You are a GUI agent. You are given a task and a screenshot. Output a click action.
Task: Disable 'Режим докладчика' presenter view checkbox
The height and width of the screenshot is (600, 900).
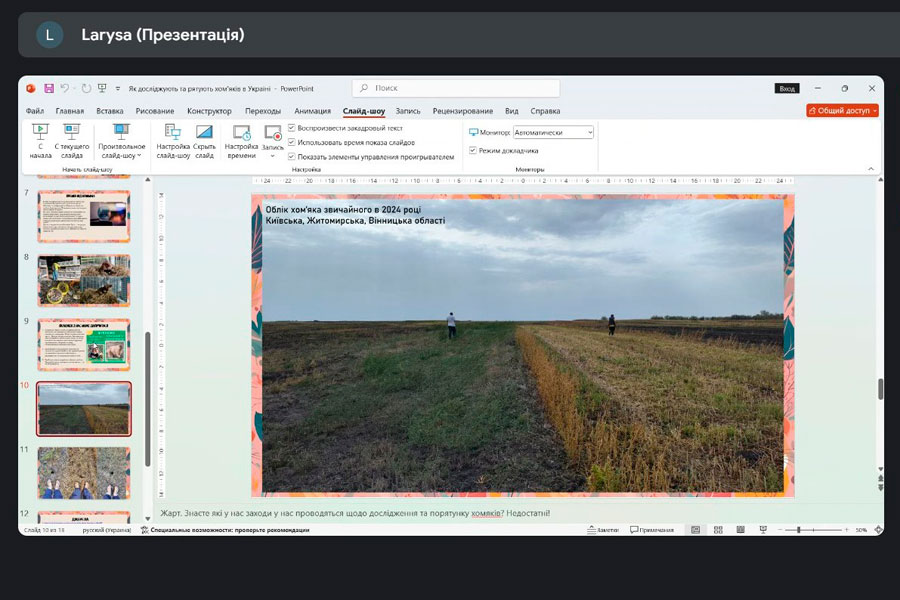point(473,151)
